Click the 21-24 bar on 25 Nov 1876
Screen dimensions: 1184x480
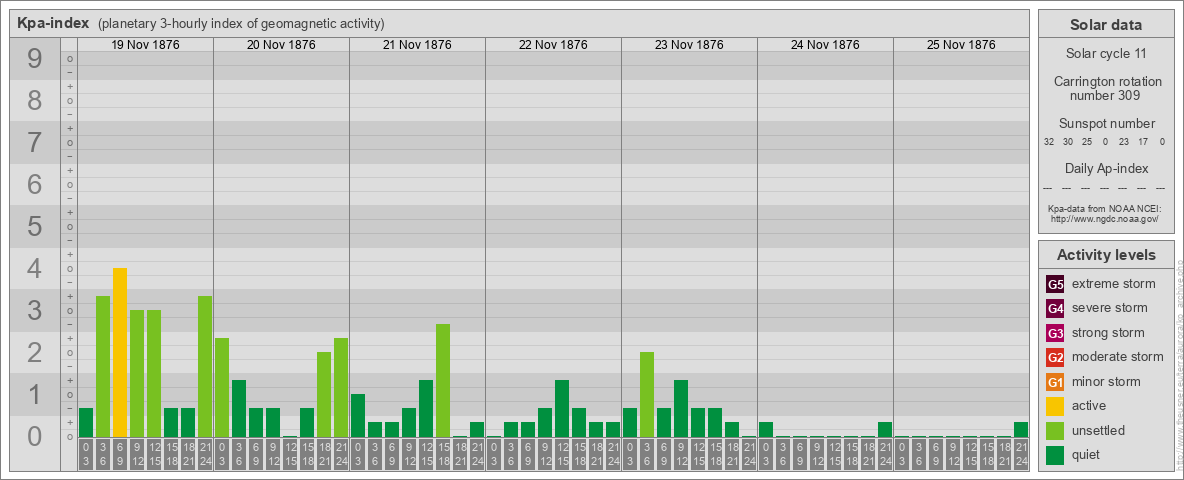click(x=1021, y=429)
